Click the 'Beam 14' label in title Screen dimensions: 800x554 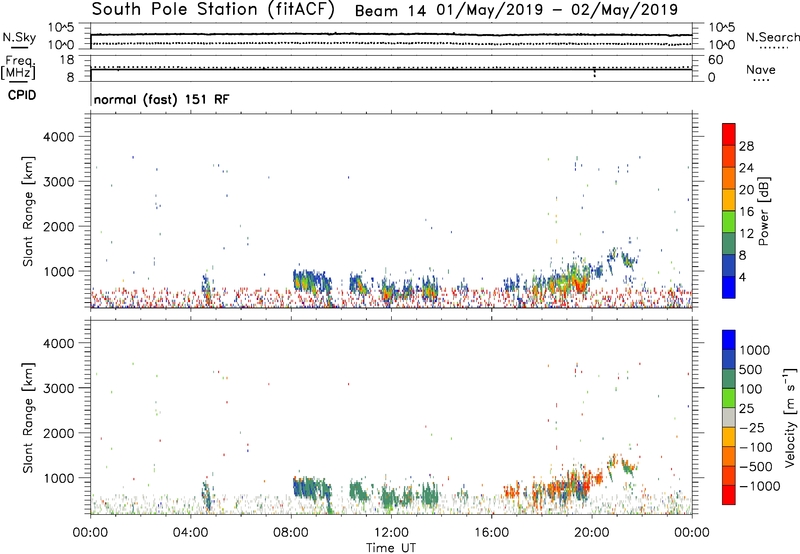click(x=390, y=11)
